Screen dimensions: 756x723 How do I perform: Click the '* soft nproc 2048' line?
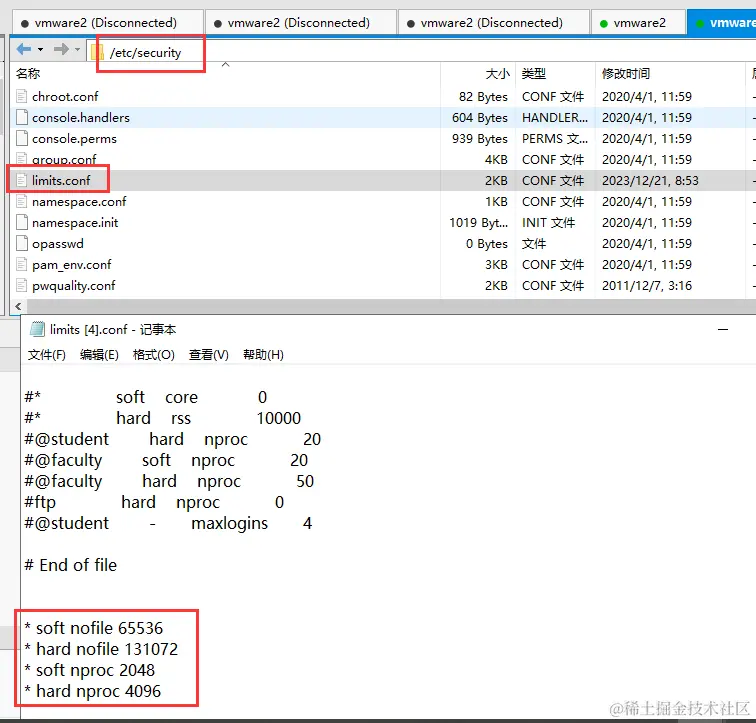click(90, 670)
